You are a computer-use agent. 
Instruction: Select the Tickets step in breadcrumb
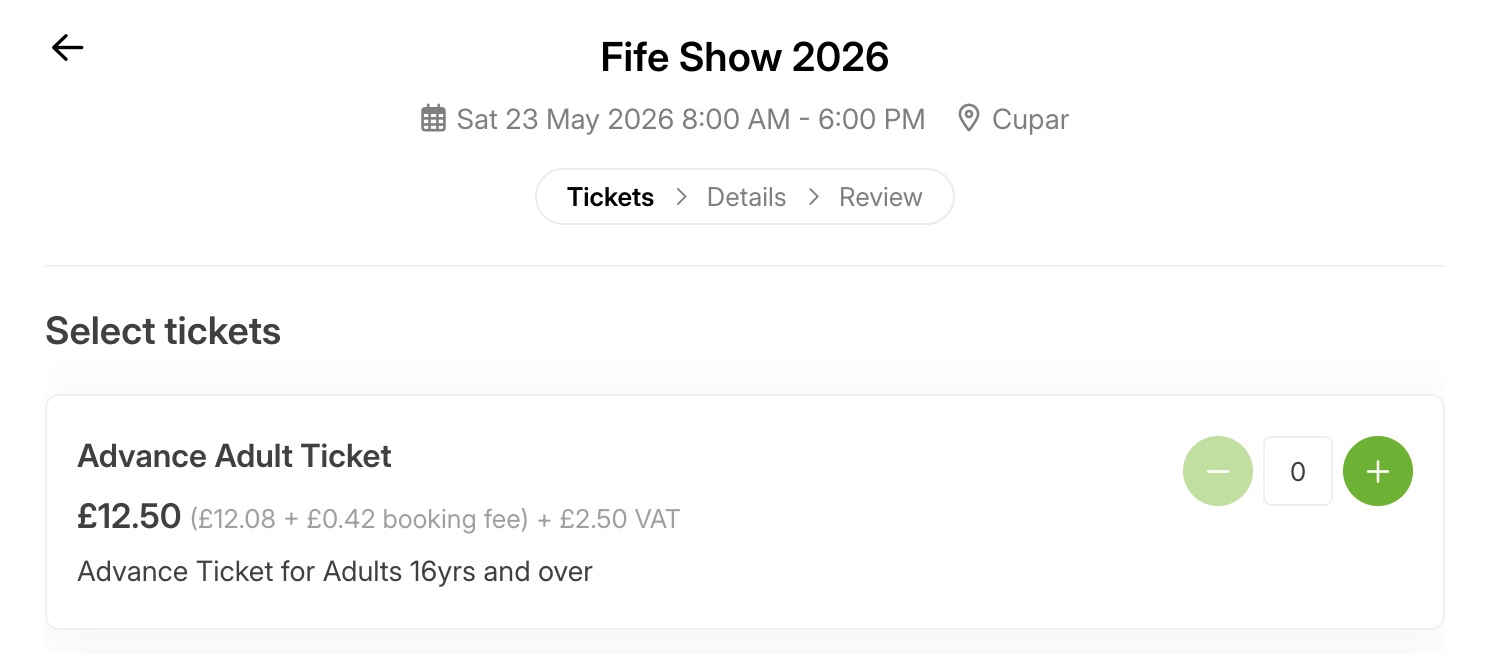[x=610, y=197]
